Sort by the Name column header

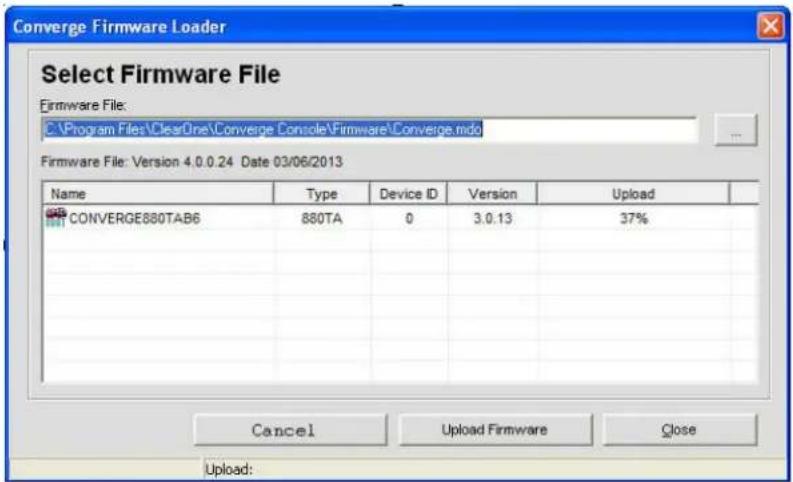pyautogui.click(x=158, y=193)
